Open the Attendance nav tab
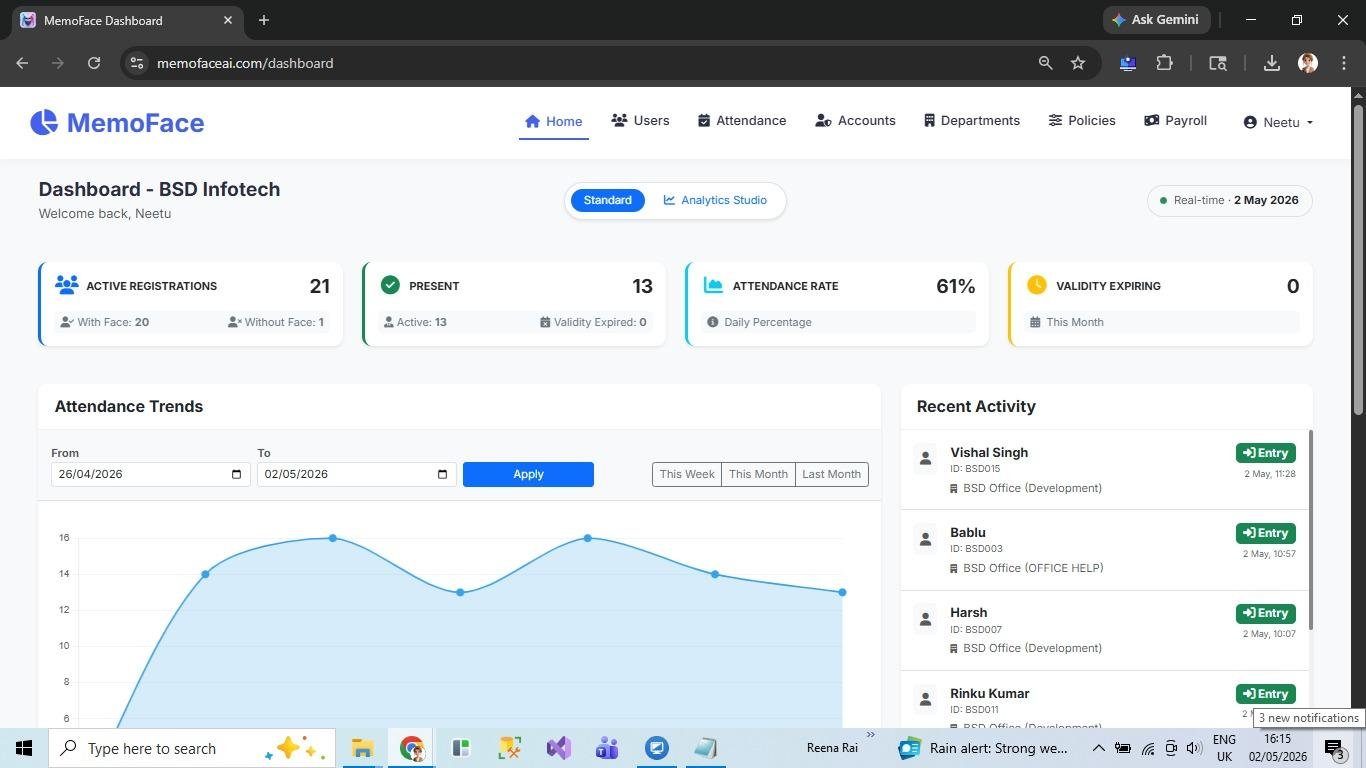The width and height of the screenshot is (1366, 768). pos(742,121)
